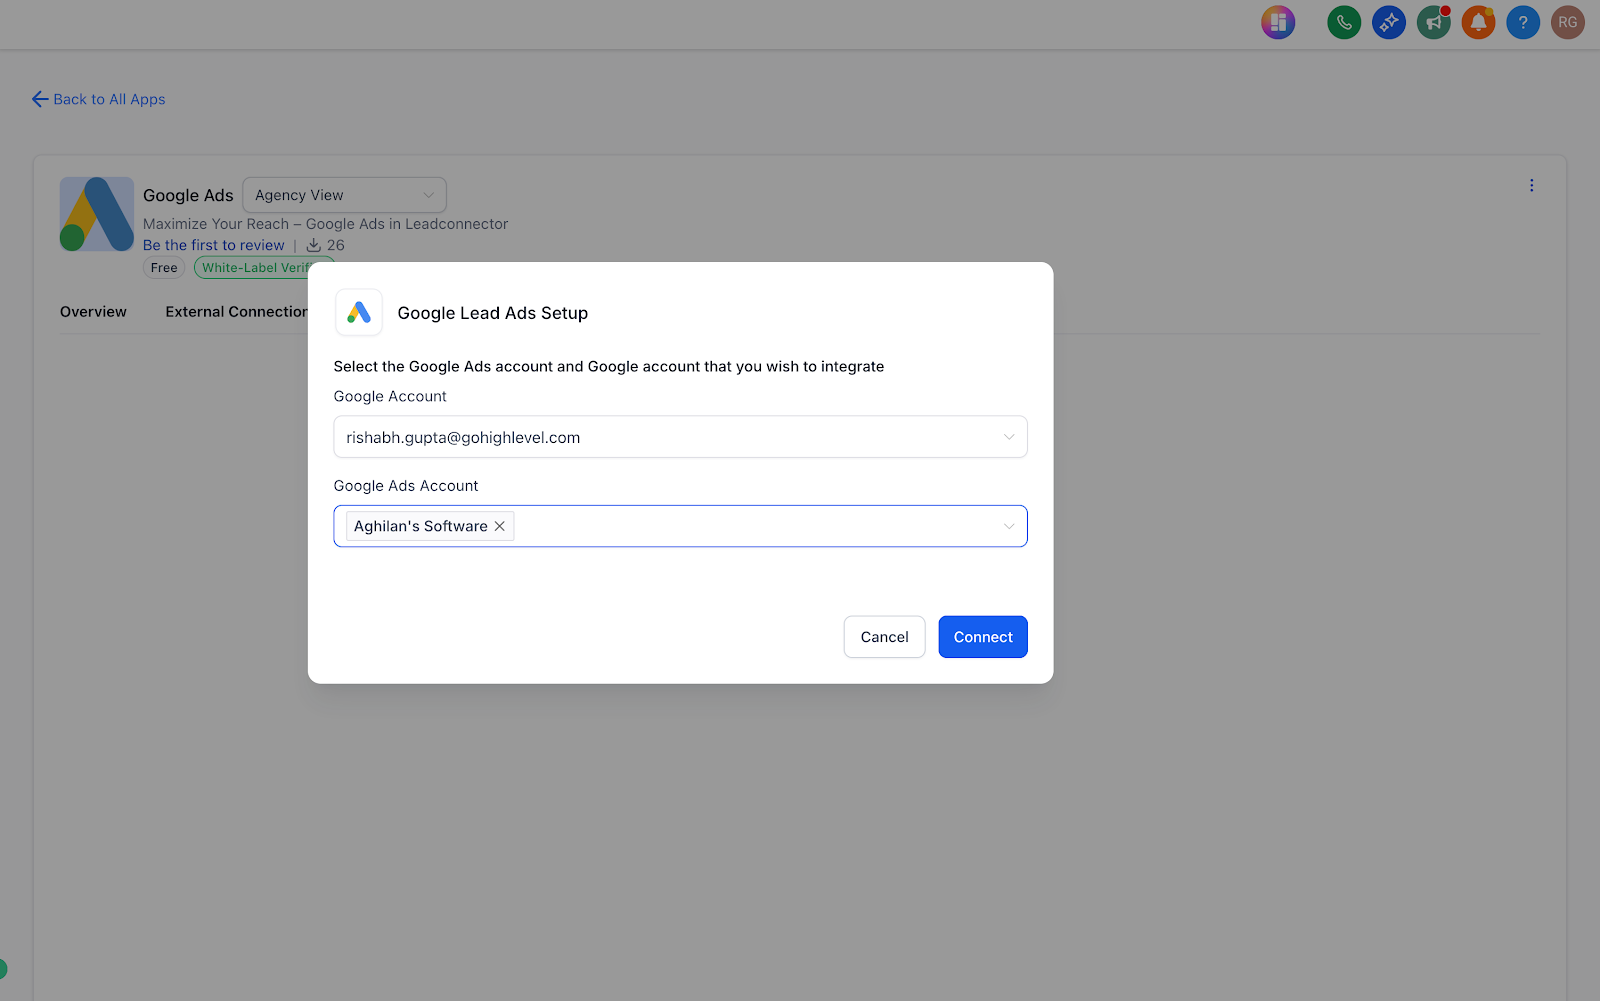The image size is (1600, 1001).
Task: Click the Maximize Your Reach description text
Action: pos(325,224)
